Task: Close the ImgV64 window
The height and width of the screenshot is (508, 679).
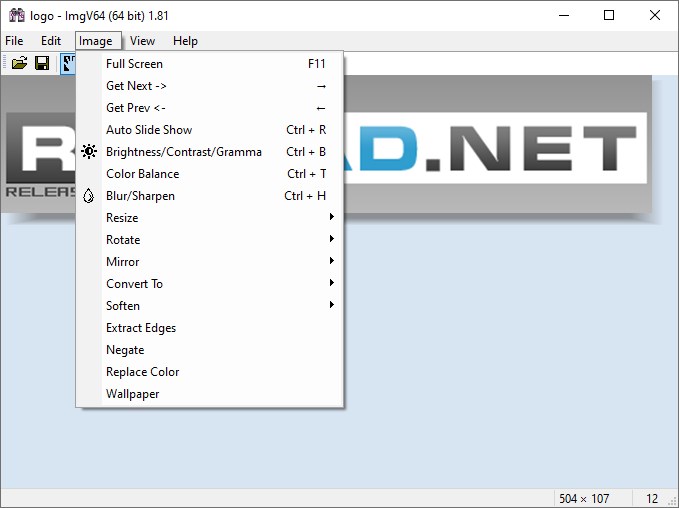Action: tap(655, 16)
